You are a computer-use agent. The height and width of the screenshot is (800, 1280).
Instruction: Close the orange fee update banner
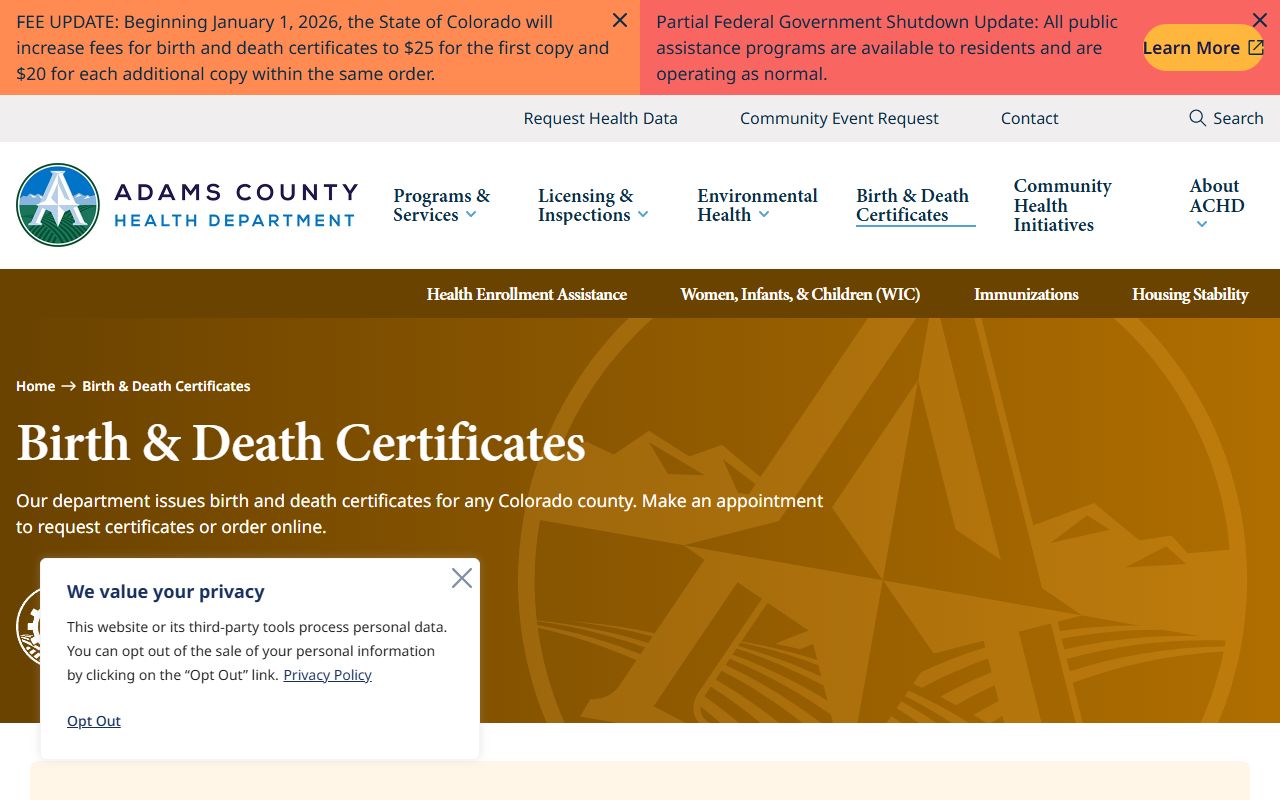point(620,20)
